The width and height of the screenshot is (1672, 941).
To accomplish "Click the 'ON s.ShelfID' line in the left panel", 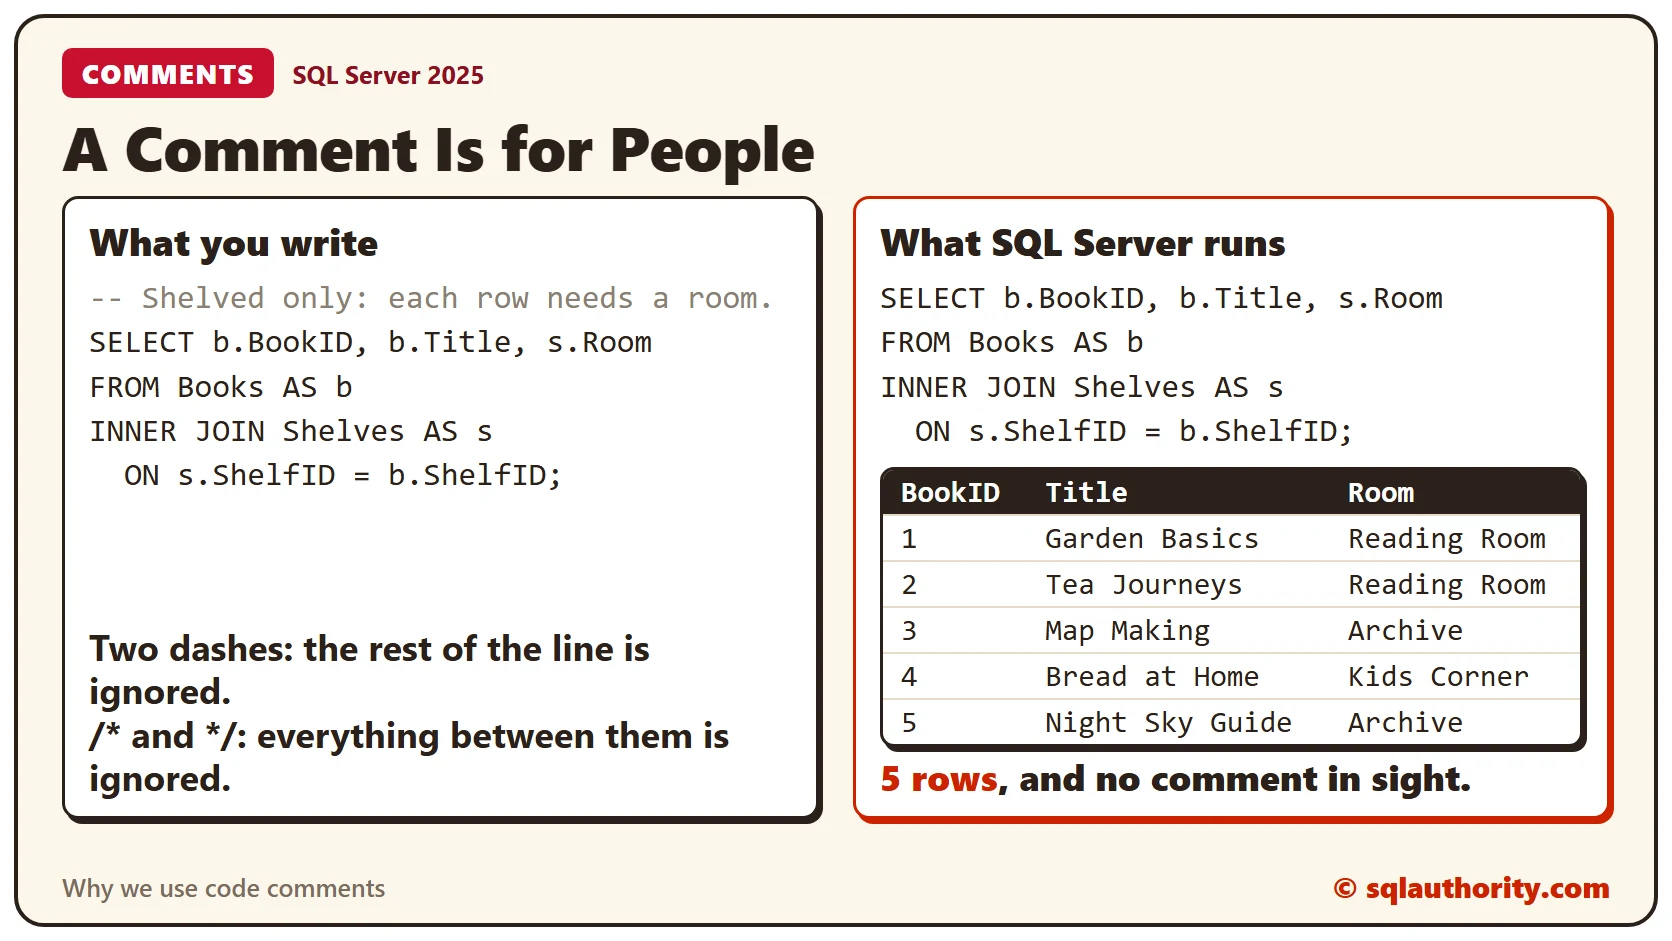I will tap(343, 475).
